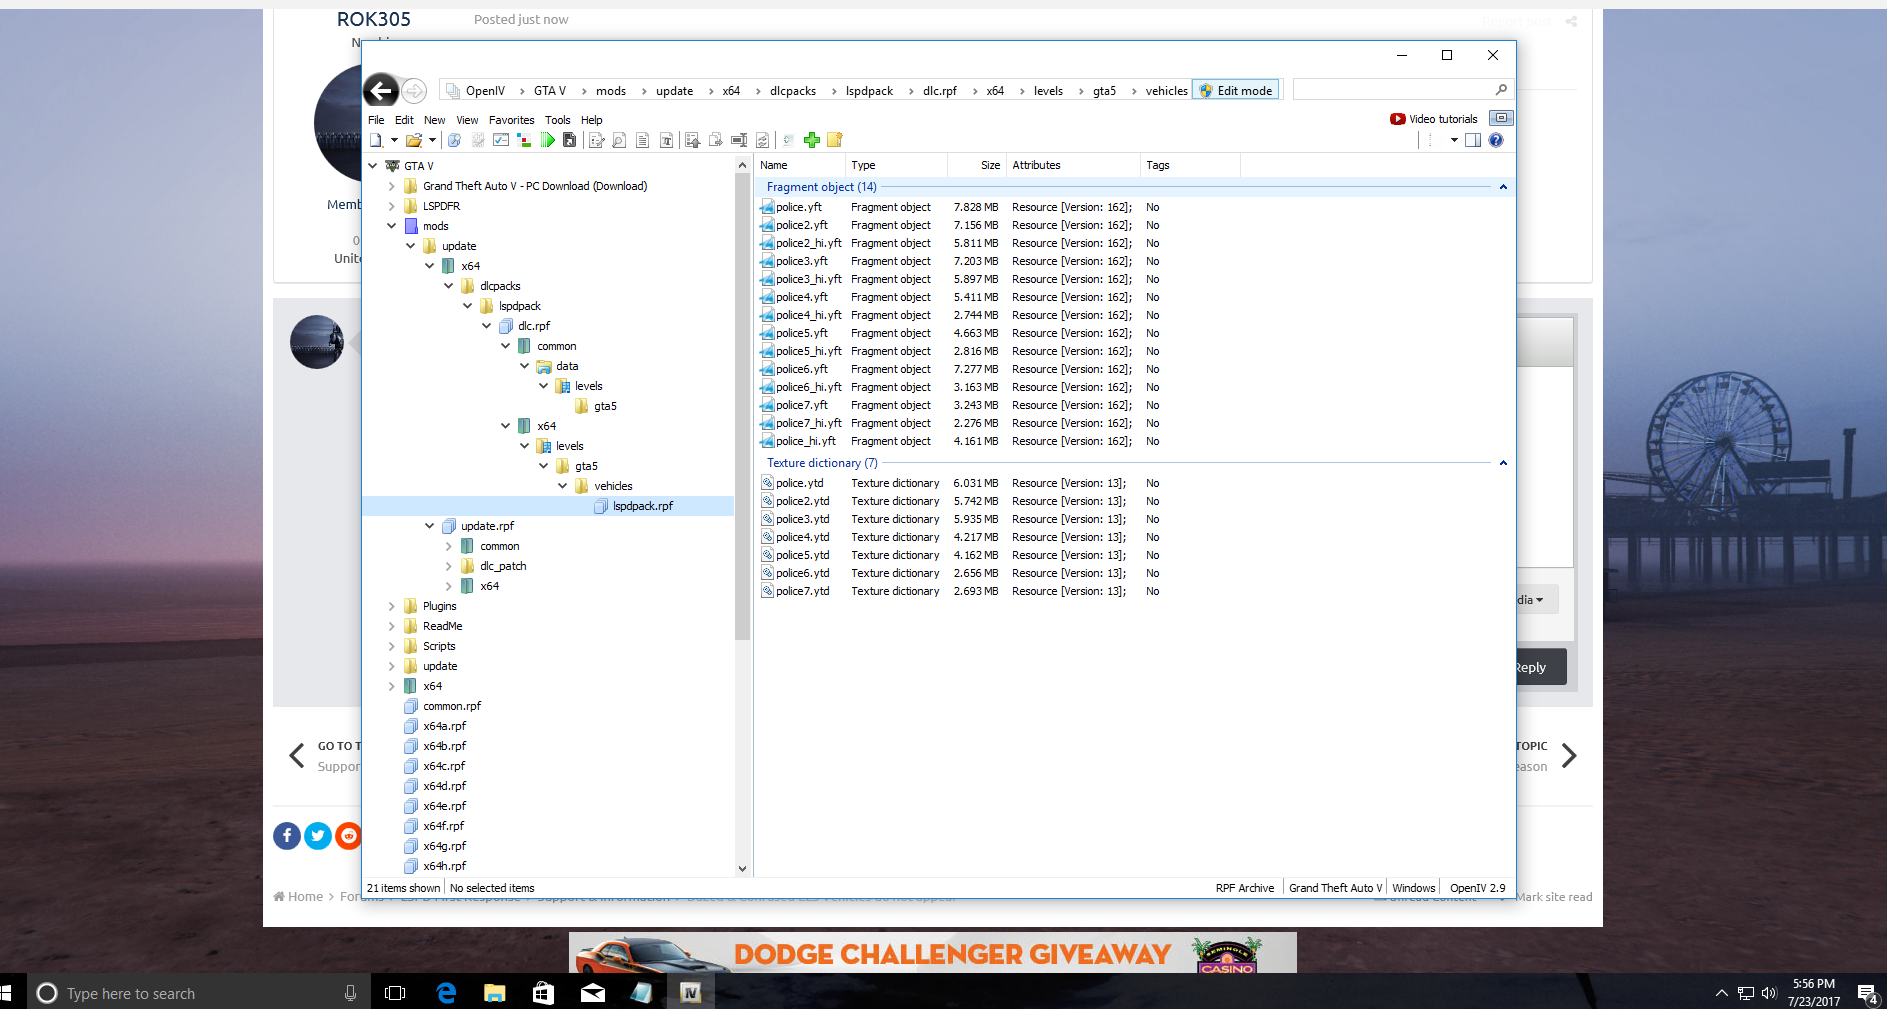Click the dlcpacks breadcrumb segment
The width and height of the screenshot is (1887, 1009).
792,91
